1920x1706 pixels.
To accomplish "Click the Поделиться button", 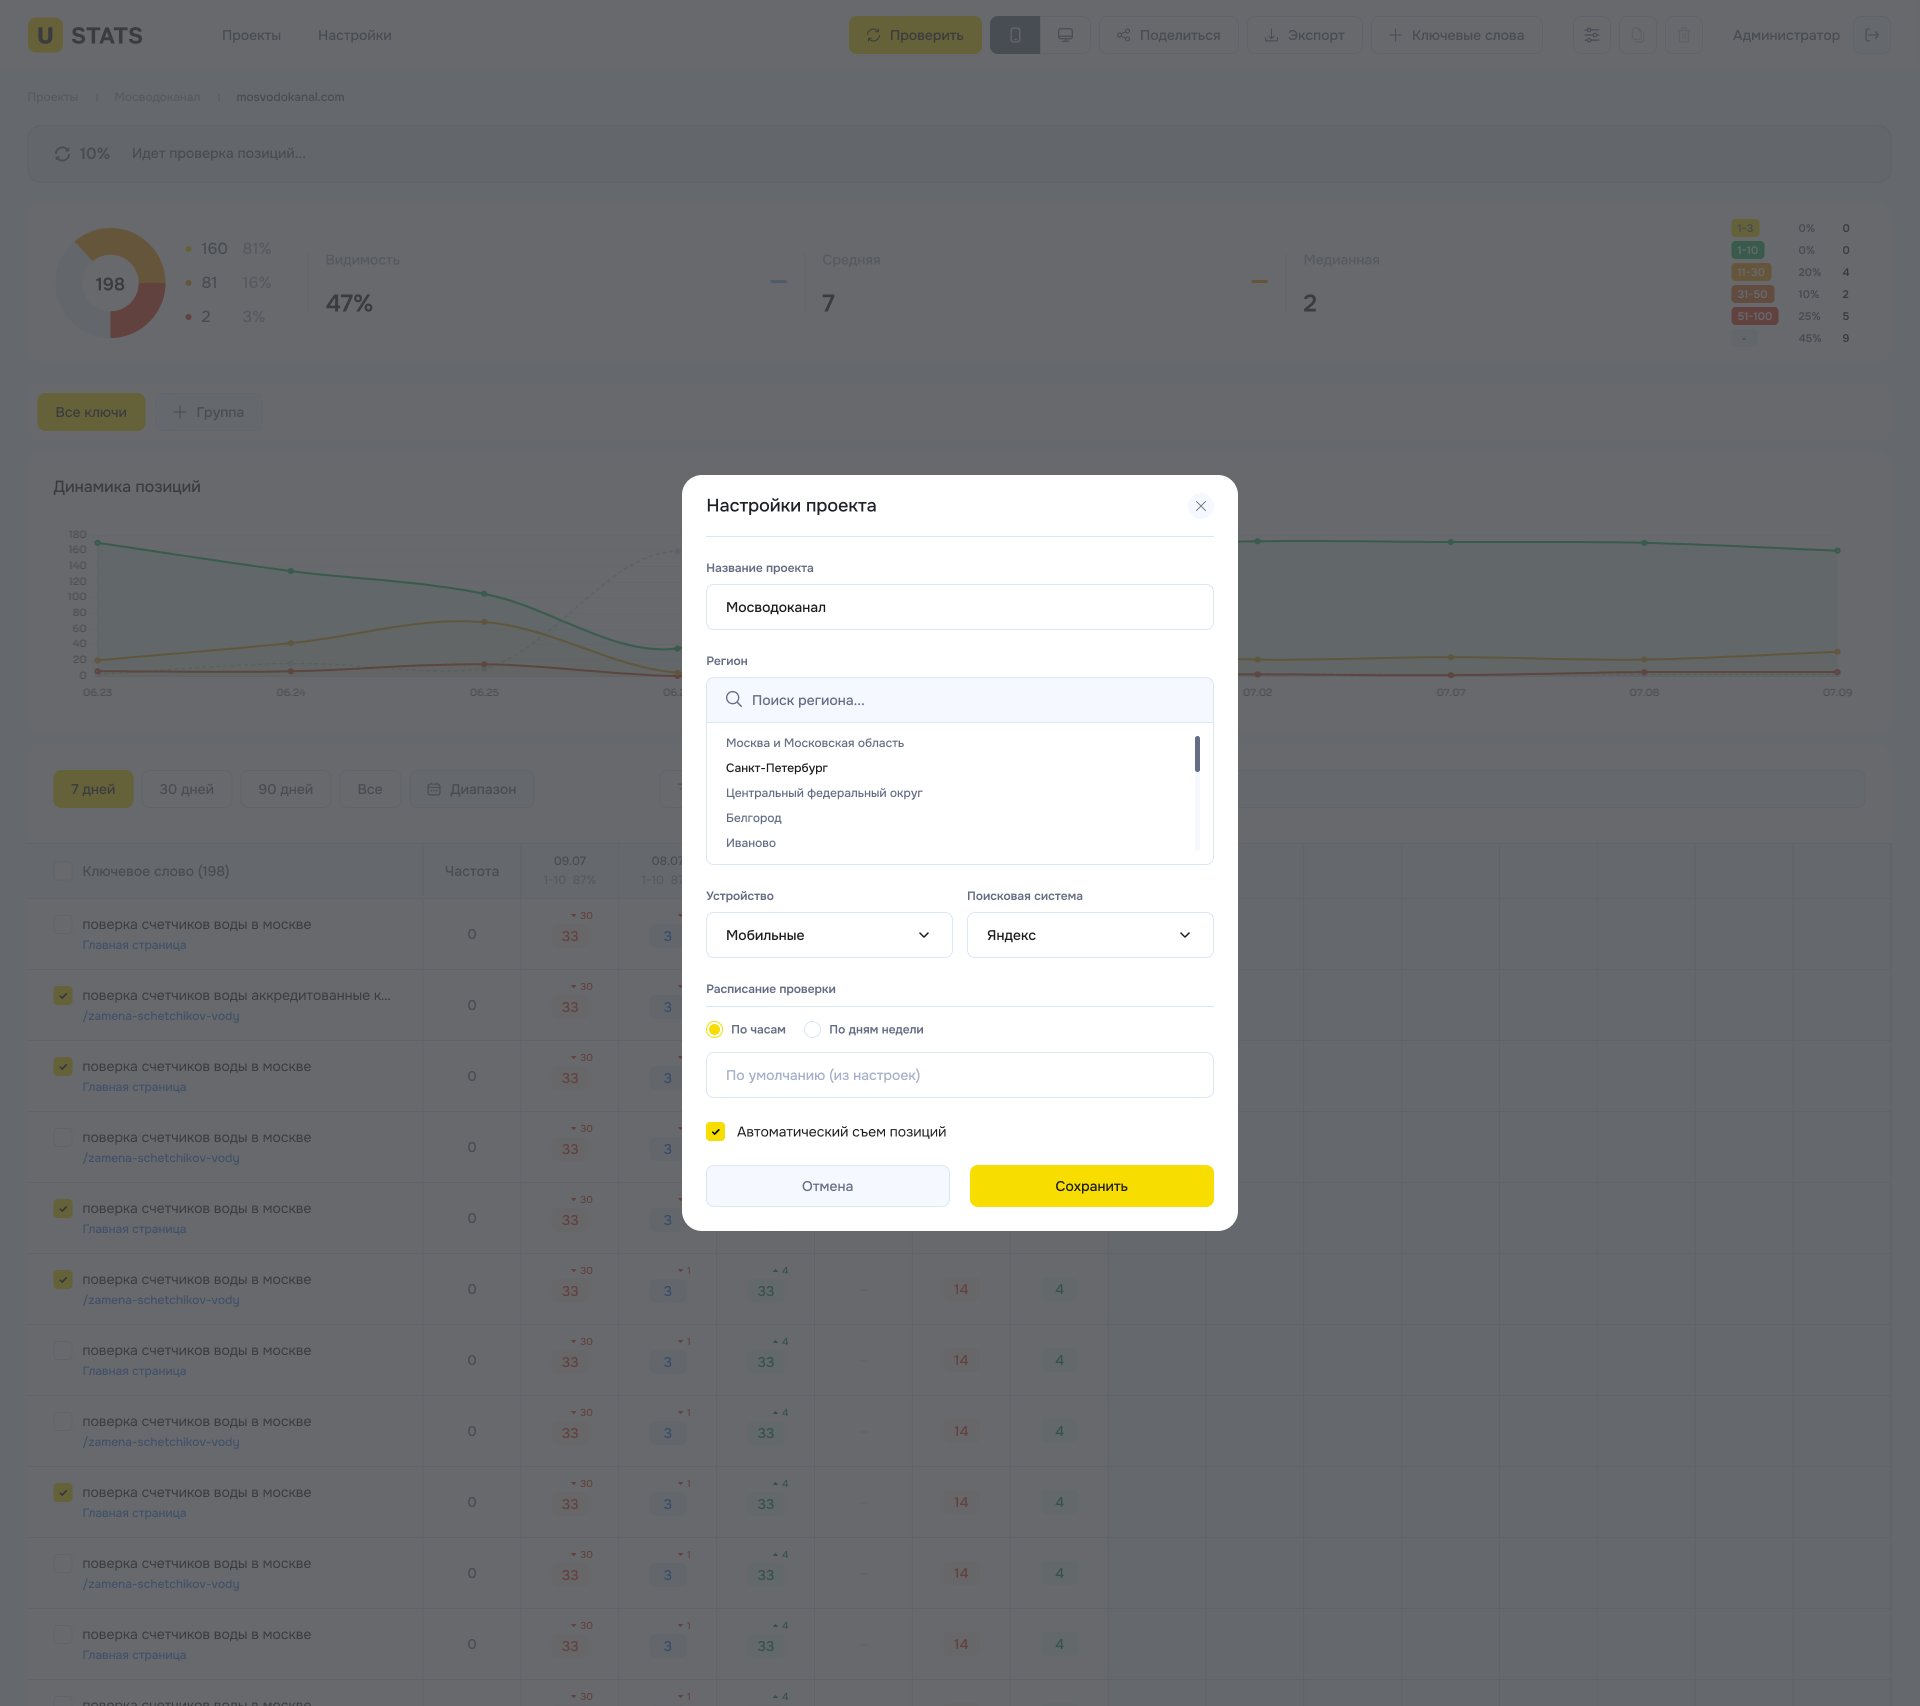I will click(x=1168, y=35).
